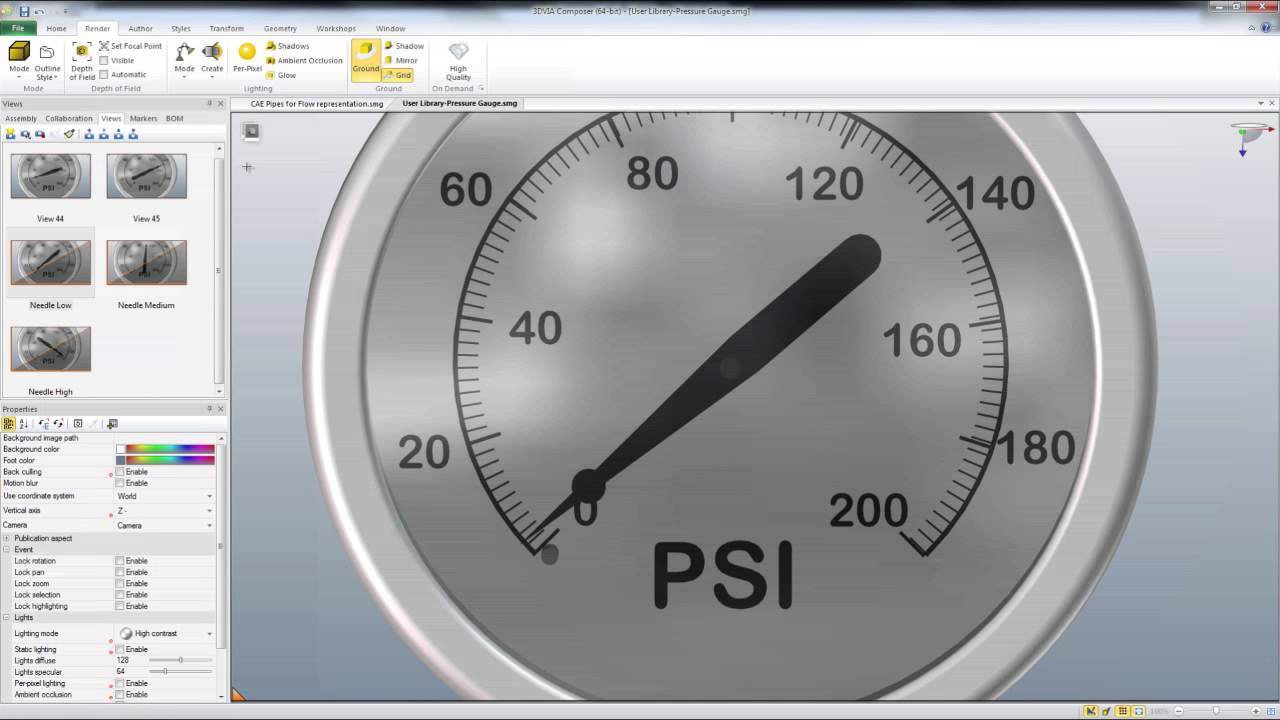Toggle ground Mirror option

401,60
